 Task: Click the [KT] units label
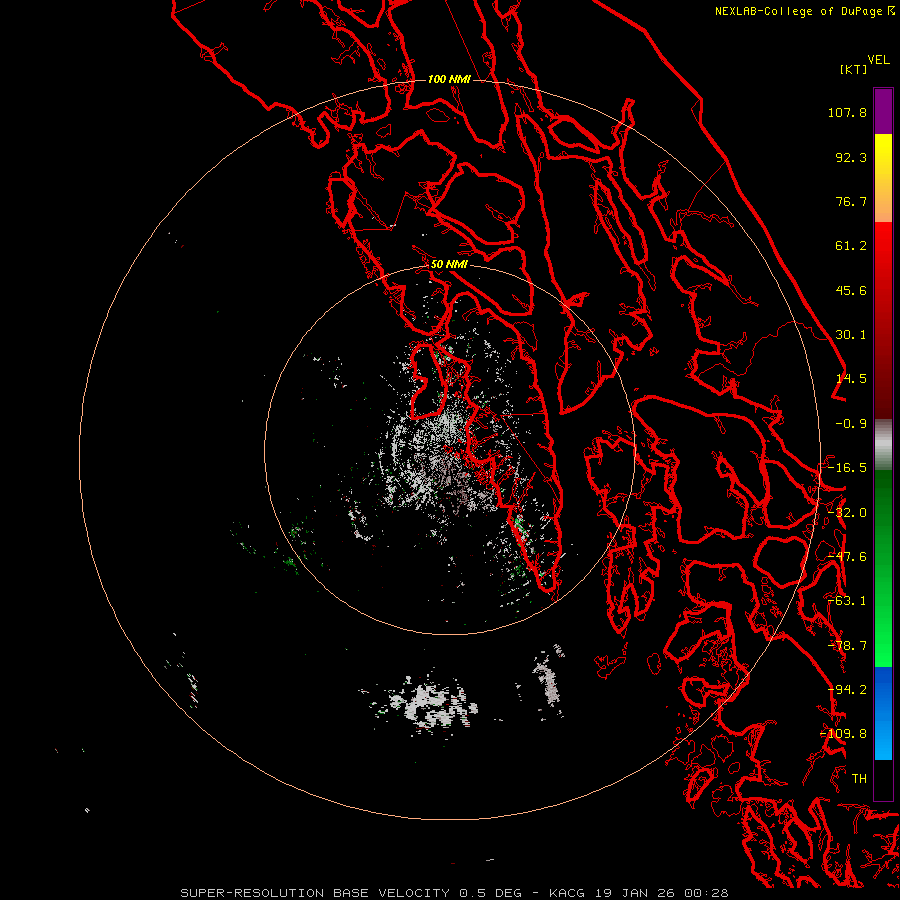(x=853, y=69)
